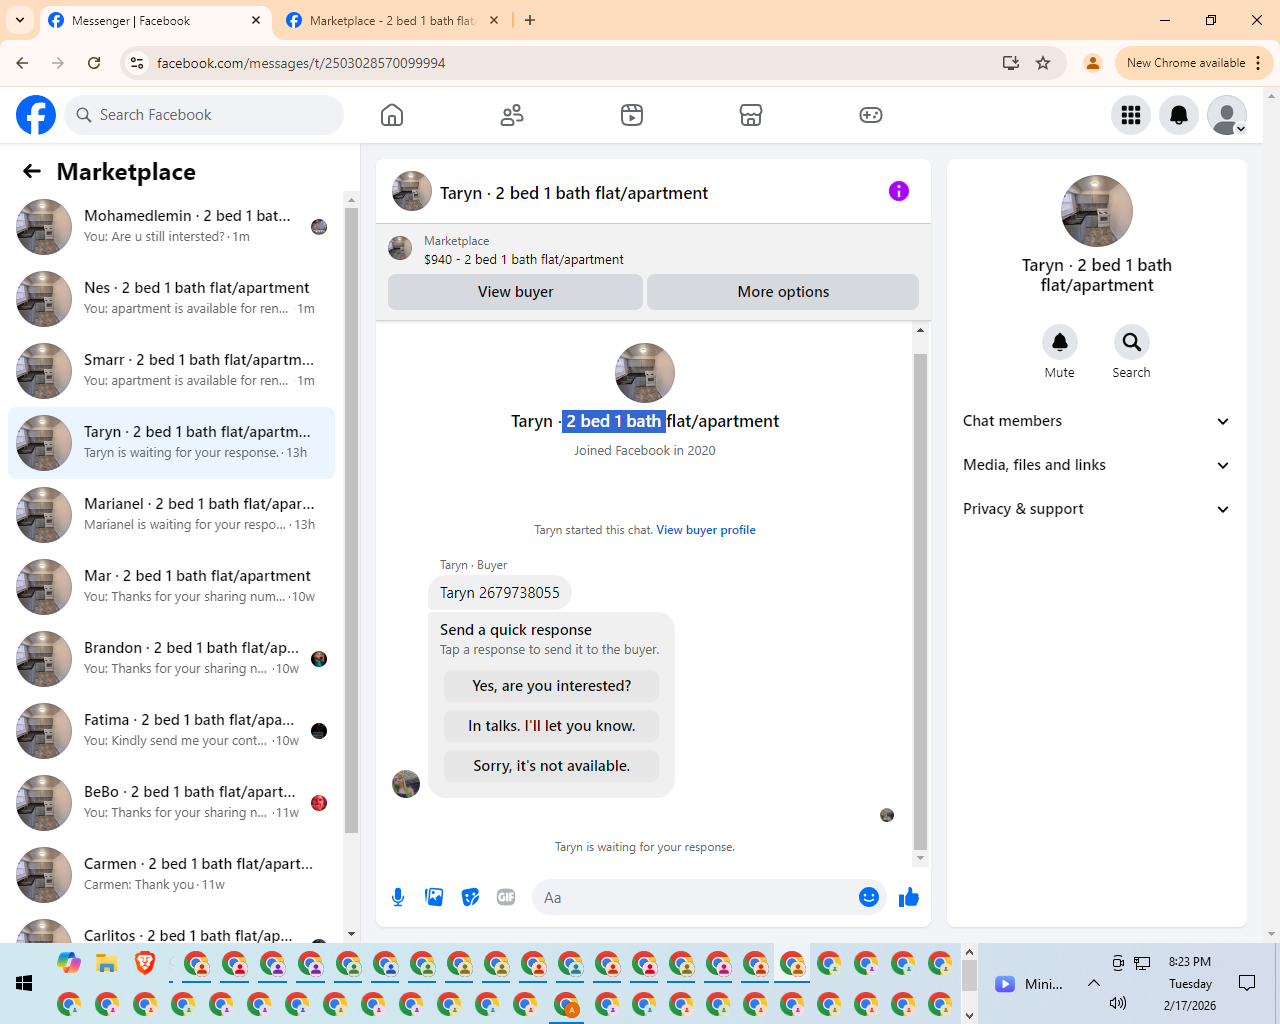The image size is (1280, 1024).
Task: Open File Explorer from the taskbar
Action: pyautogui.click(x=107, y=964)
